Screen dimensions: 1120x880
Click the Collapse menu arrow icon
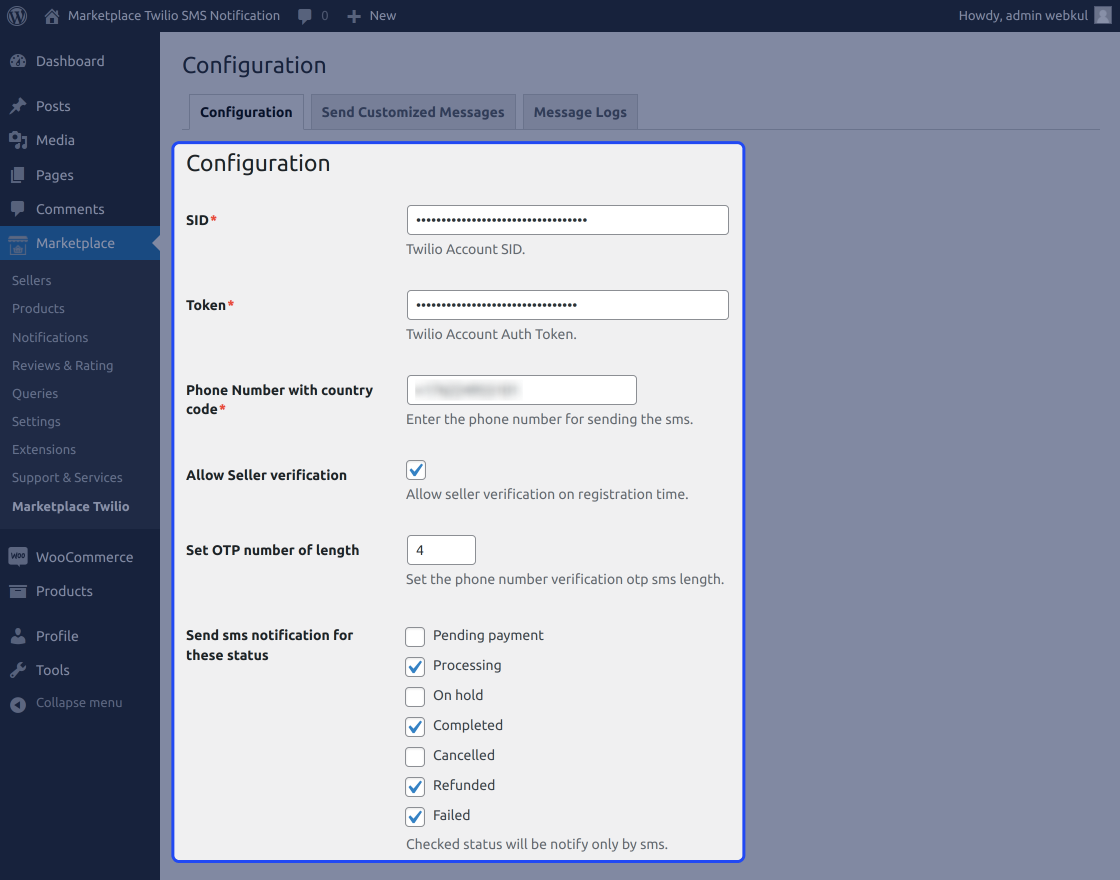[x=19, y=704]
